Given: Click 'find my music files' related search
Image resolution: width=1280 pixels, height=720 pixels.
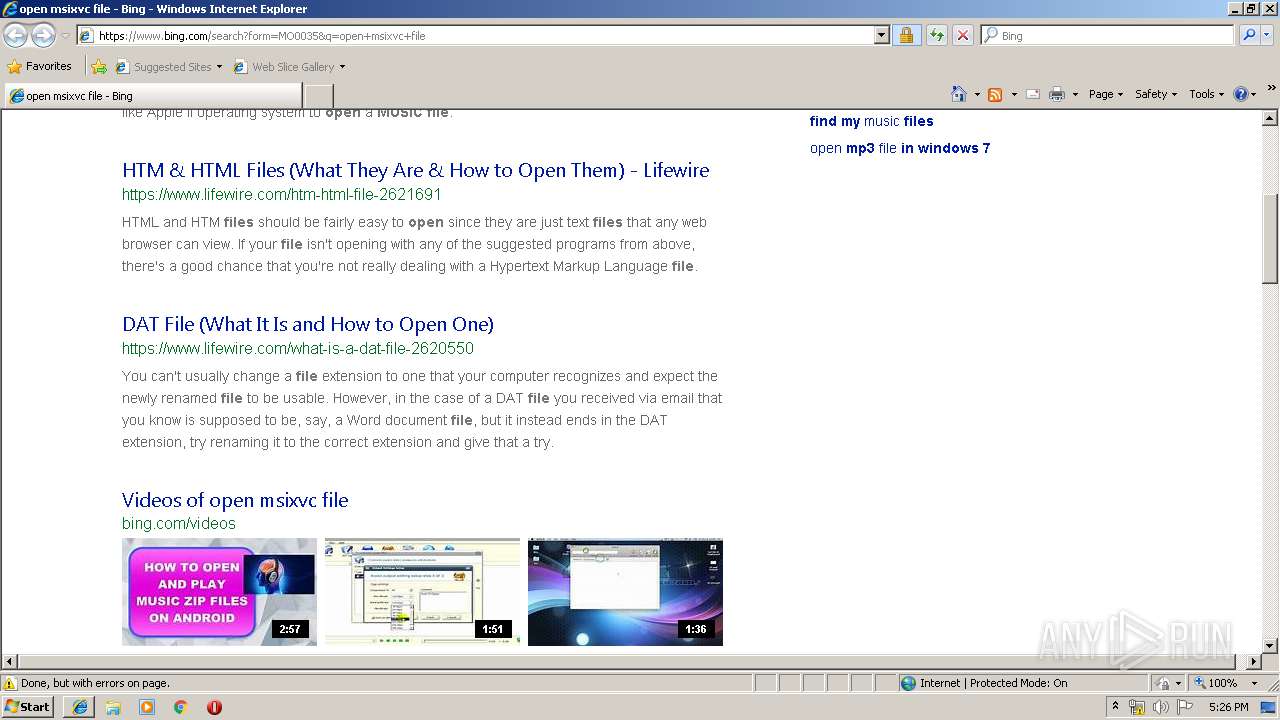Looking at the screenshot, I should pos(871,121).
